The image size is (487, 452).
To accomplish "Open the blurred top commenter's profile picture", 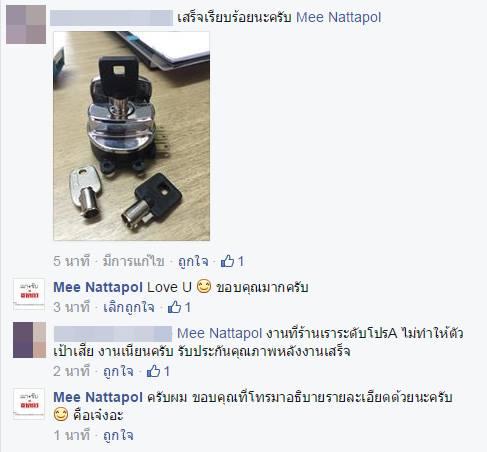I will pyautogui.click(x=26, y=24).
